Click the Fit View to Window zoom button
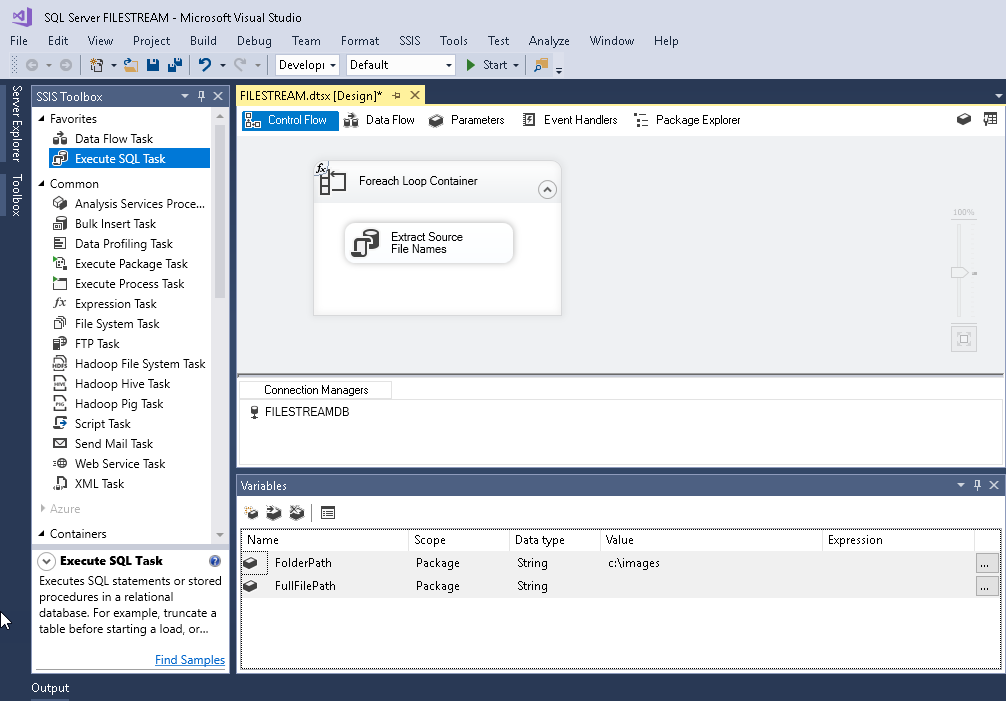Screen dimensions: 1006x701 point(963,339)
